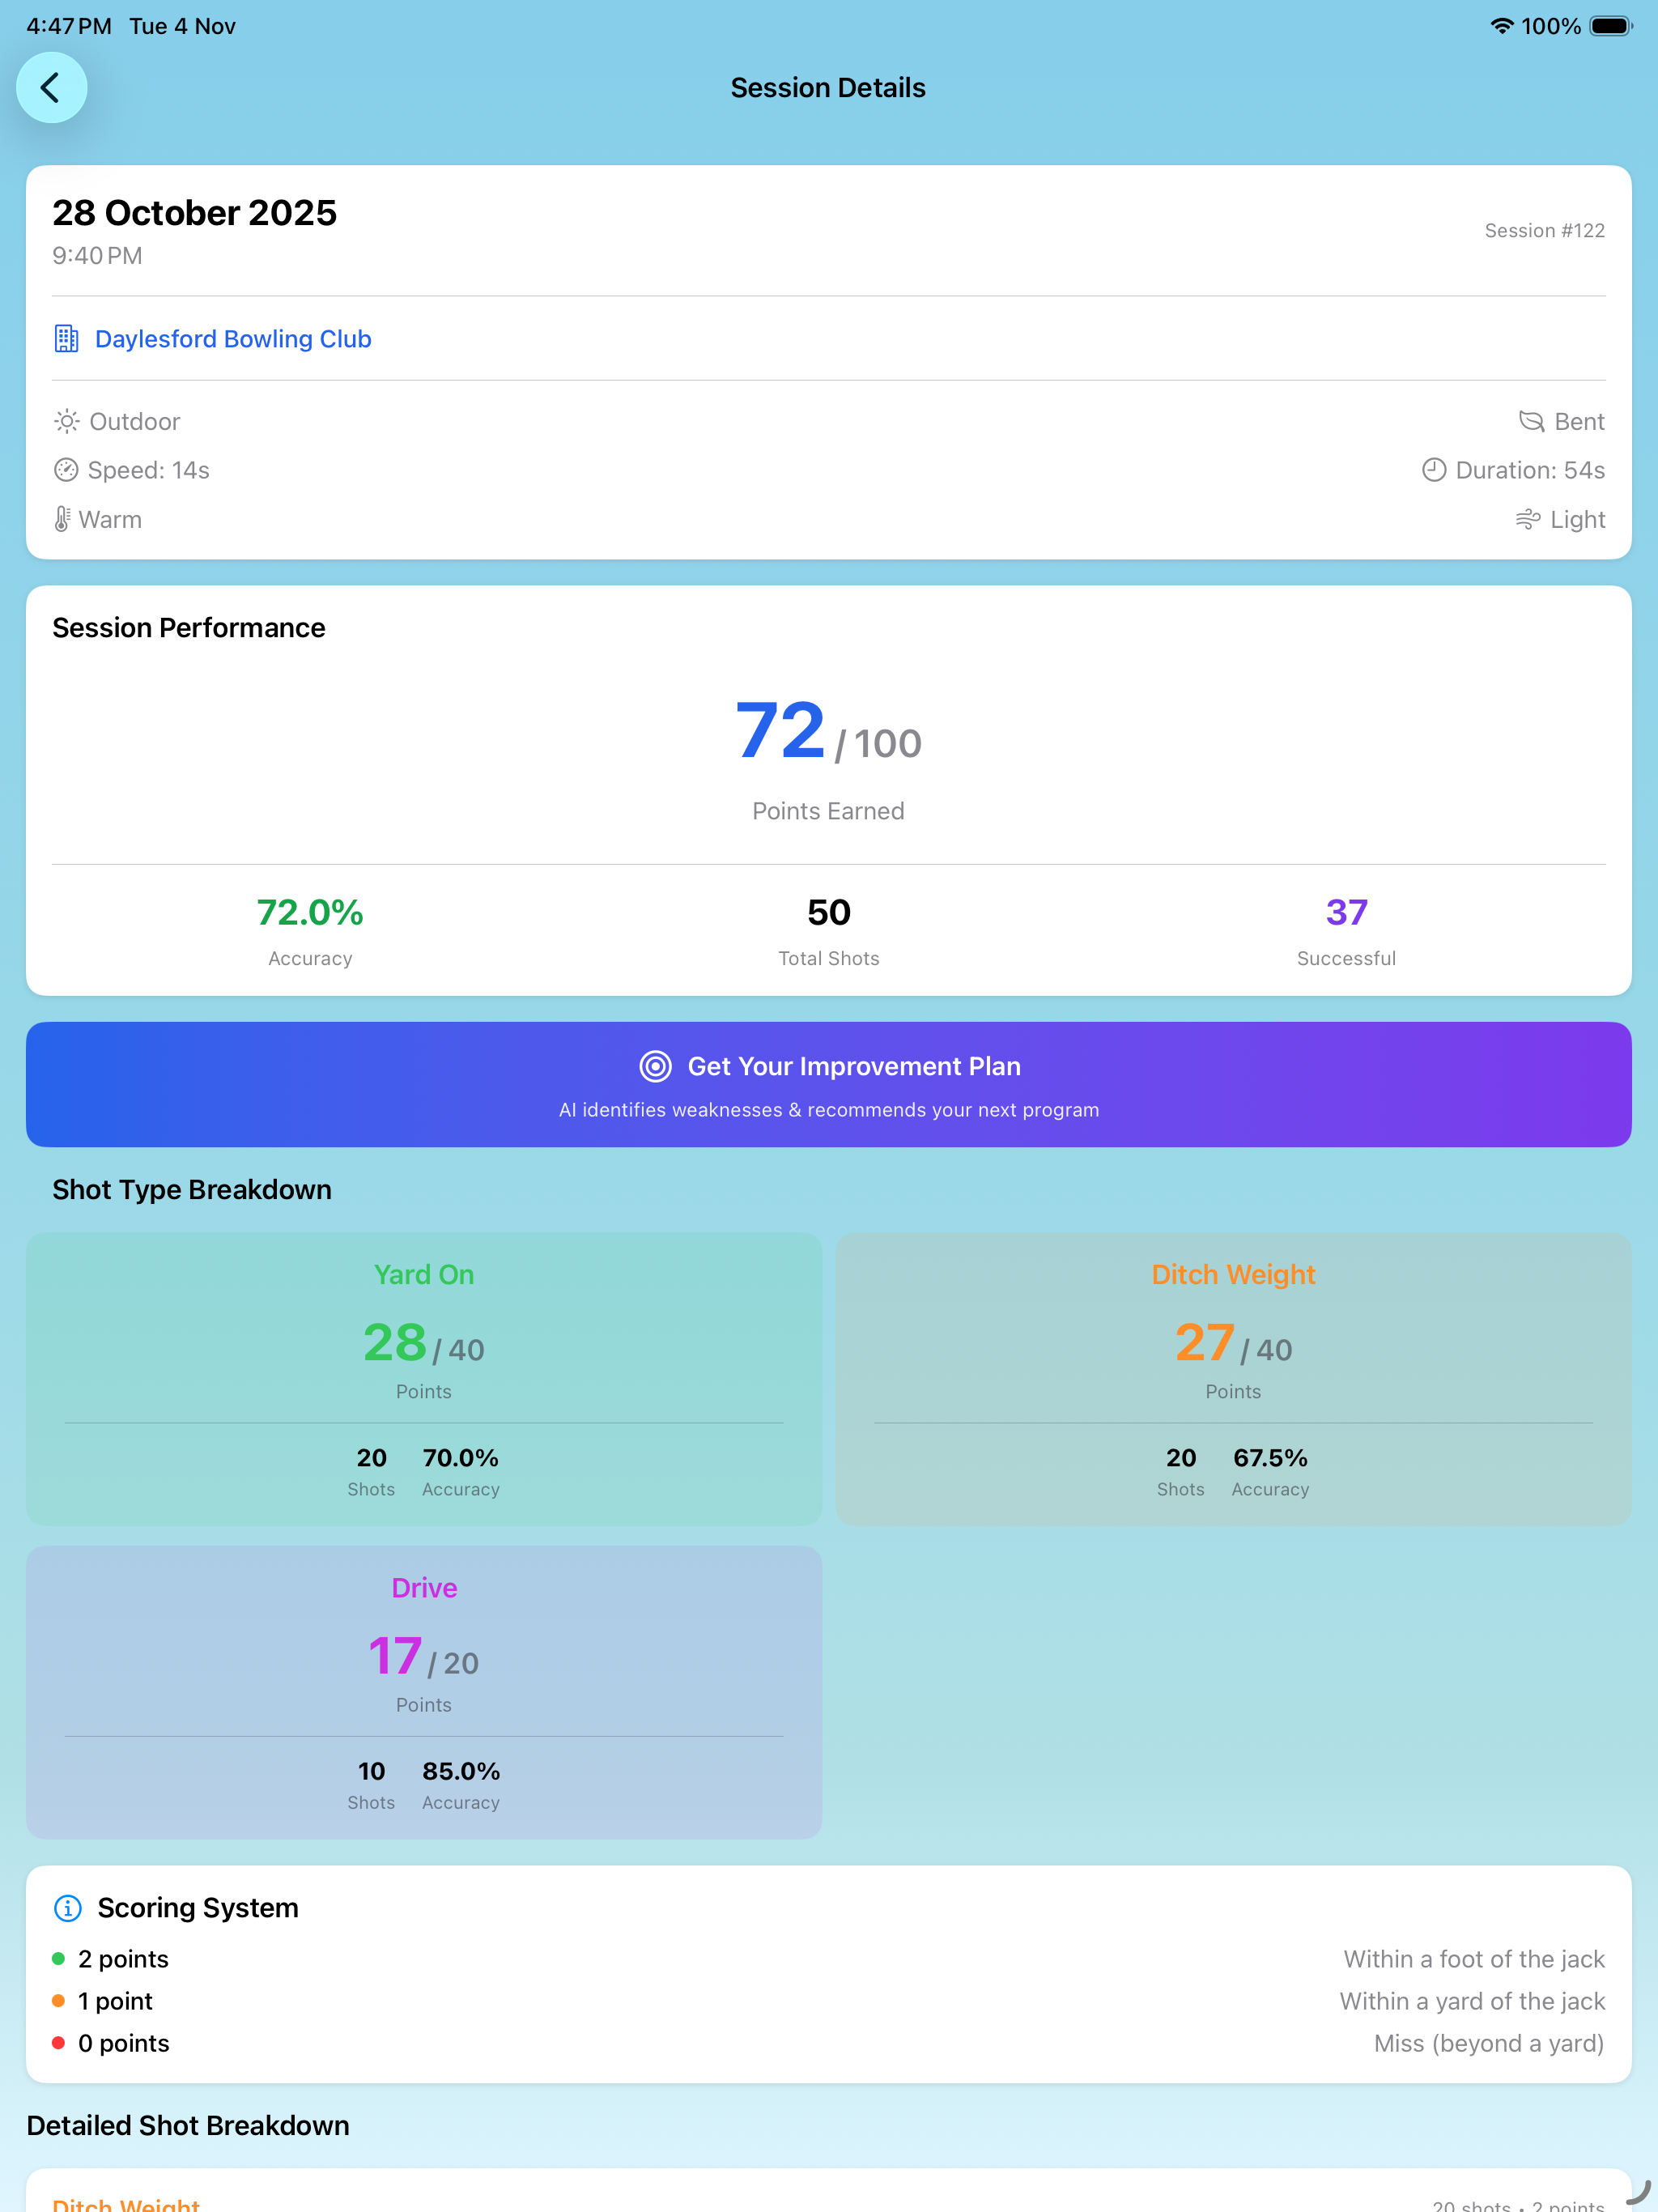Tap the Session Details title
Image resolution: width=1658 pixels, height=2212 pixels.
pyautogui.click(x=828, y=88)
